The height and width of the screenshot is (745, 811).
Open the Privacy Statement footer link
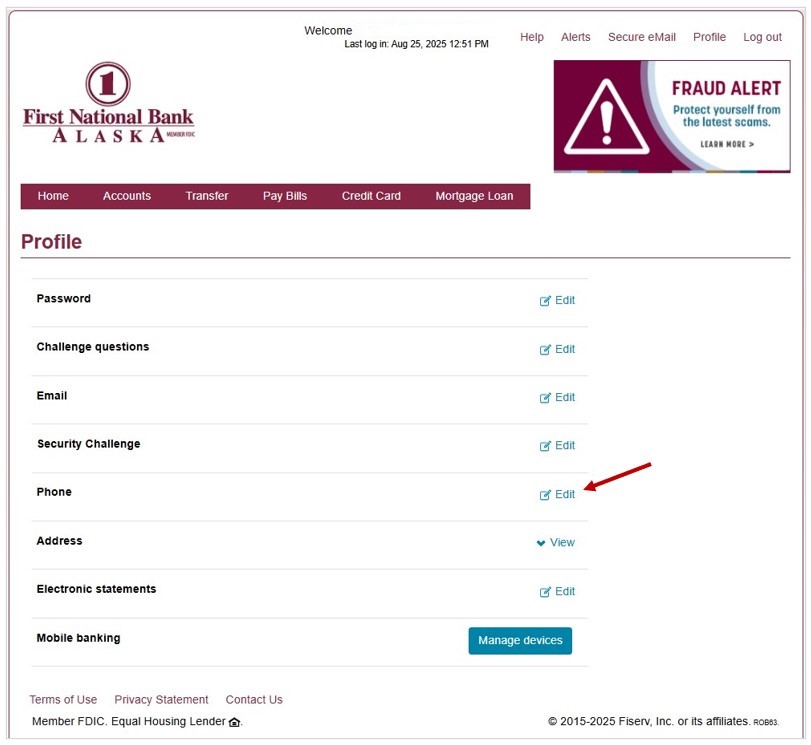[x=161, y=699]
